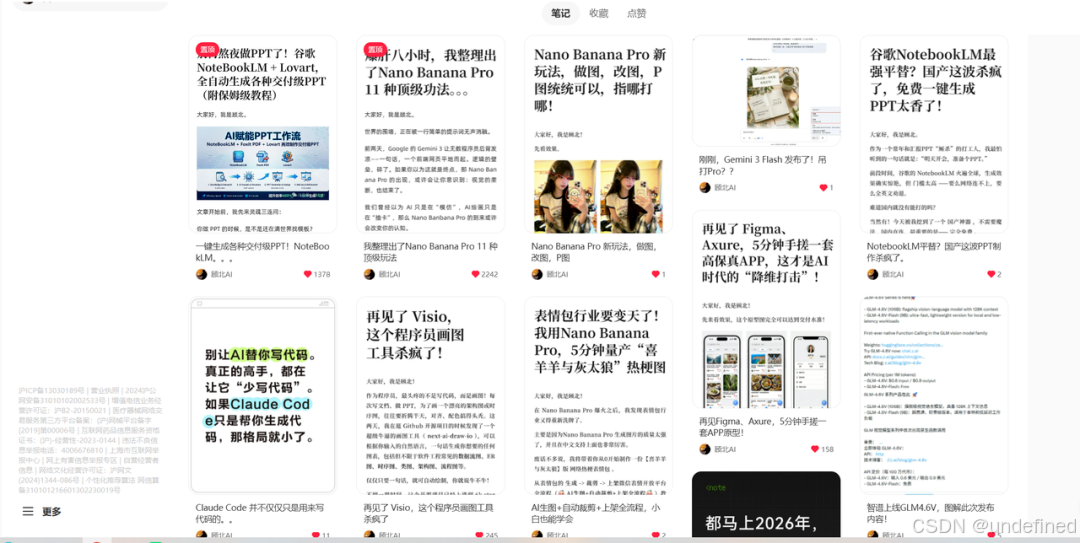
Task: Open title 刚刚，Gemini 3 Flash 发布了
Action: 761,164
